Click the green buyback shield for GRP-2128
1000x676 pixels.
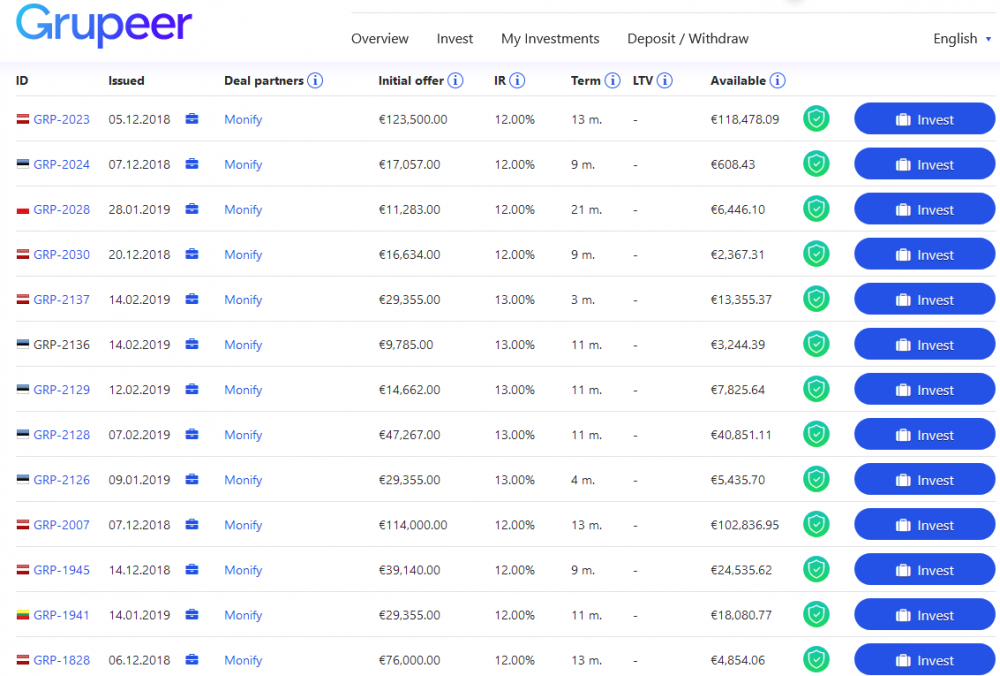tap(817, 434)
